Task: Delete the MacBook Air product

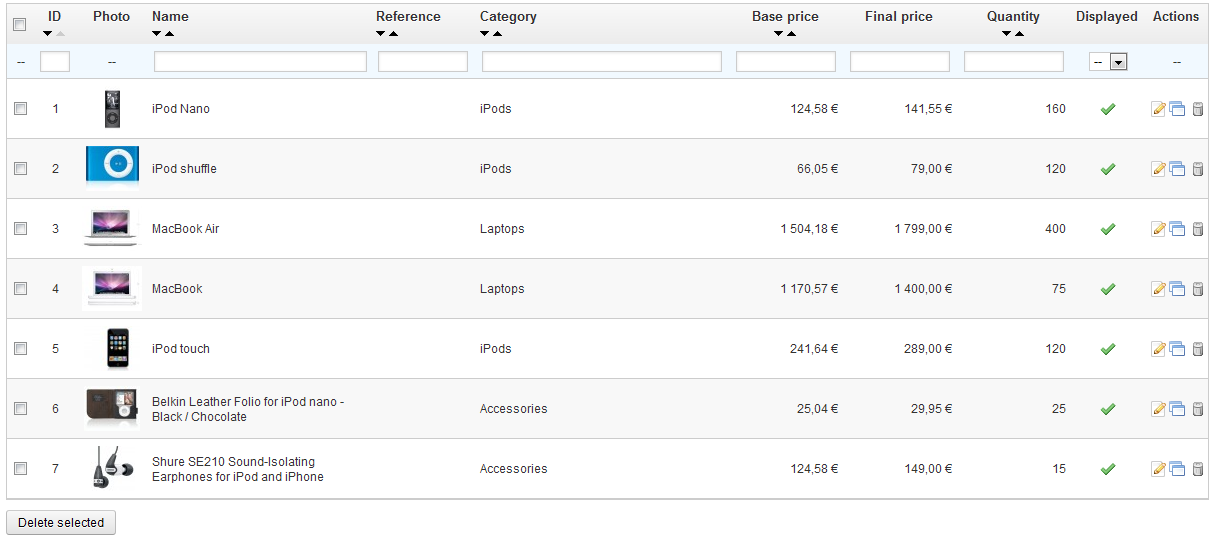Action: [x=1197, y=229]
